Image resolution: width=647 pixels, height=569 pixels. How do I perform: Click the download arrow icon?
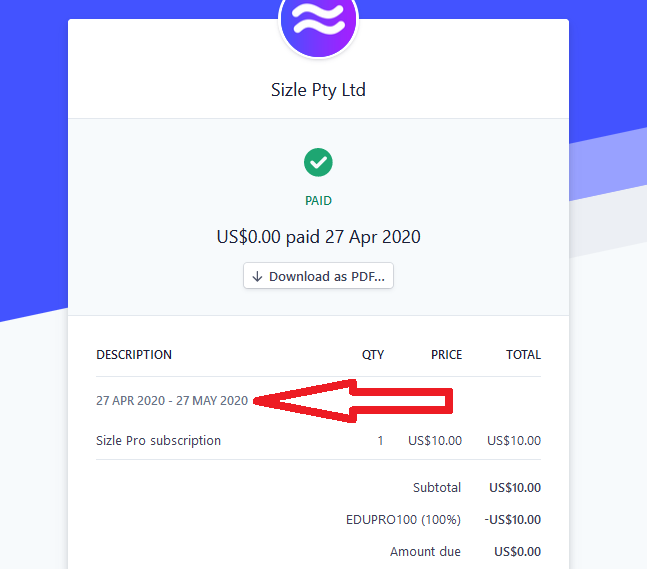click(x=258, y=277)
